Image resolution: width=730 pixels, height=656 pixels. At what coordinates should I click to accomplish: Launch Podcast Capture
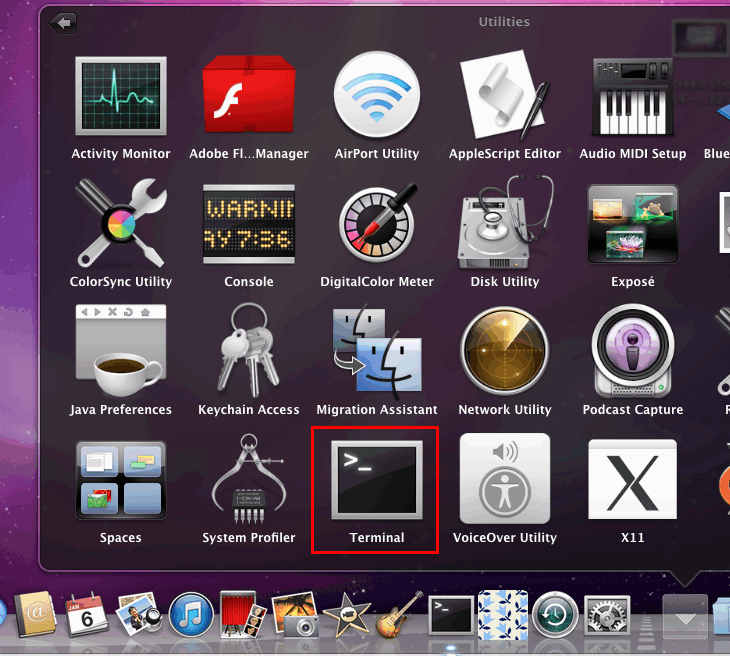[633, 351]
